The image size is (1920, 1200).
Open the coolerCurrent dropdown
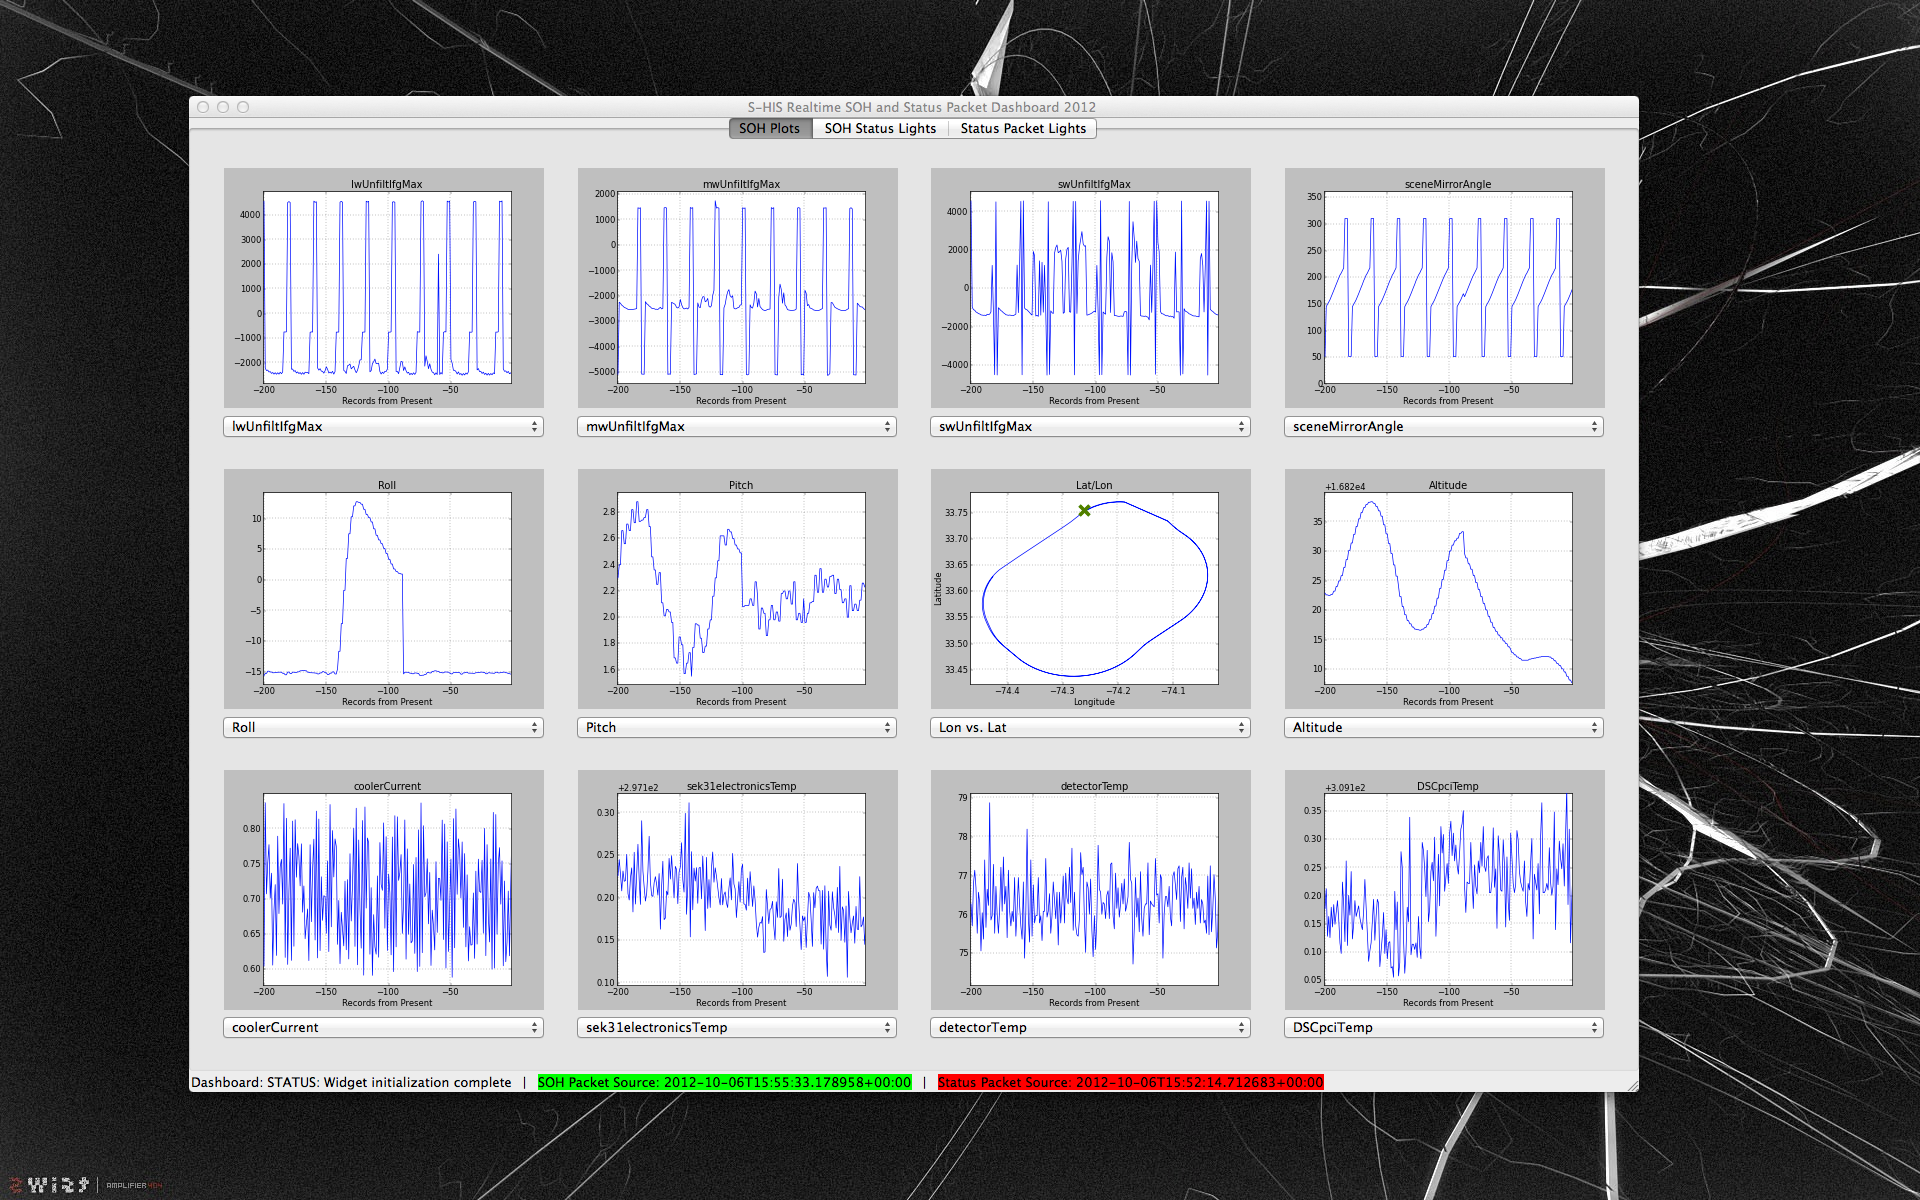point(383,1028)
